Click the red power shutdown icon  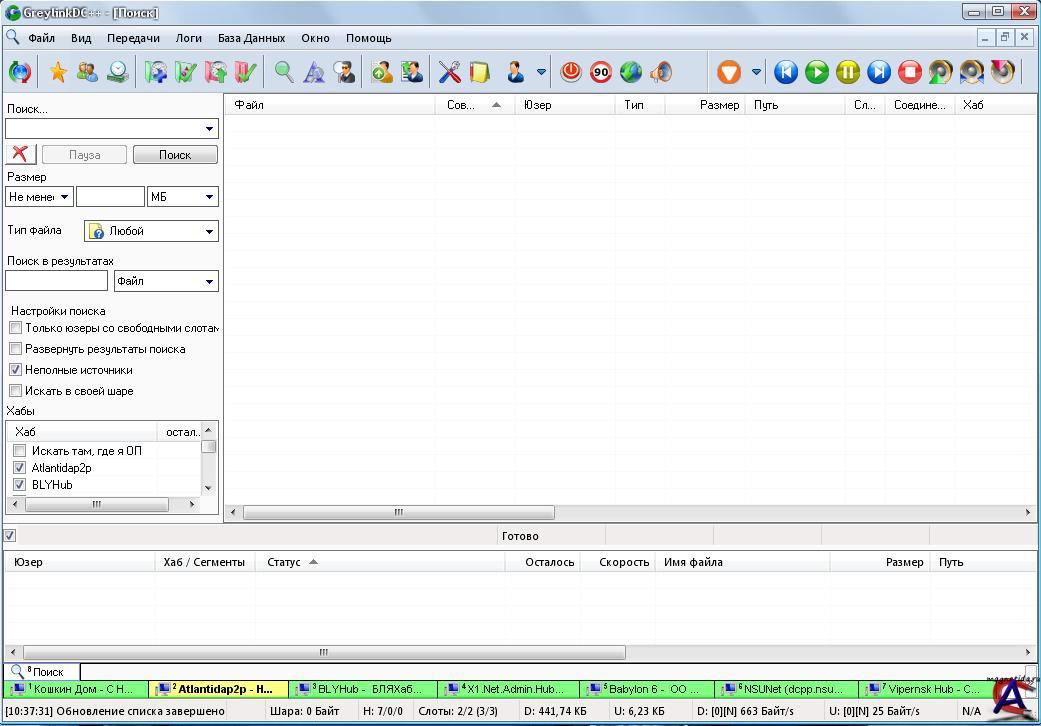(x=570, y=72)
